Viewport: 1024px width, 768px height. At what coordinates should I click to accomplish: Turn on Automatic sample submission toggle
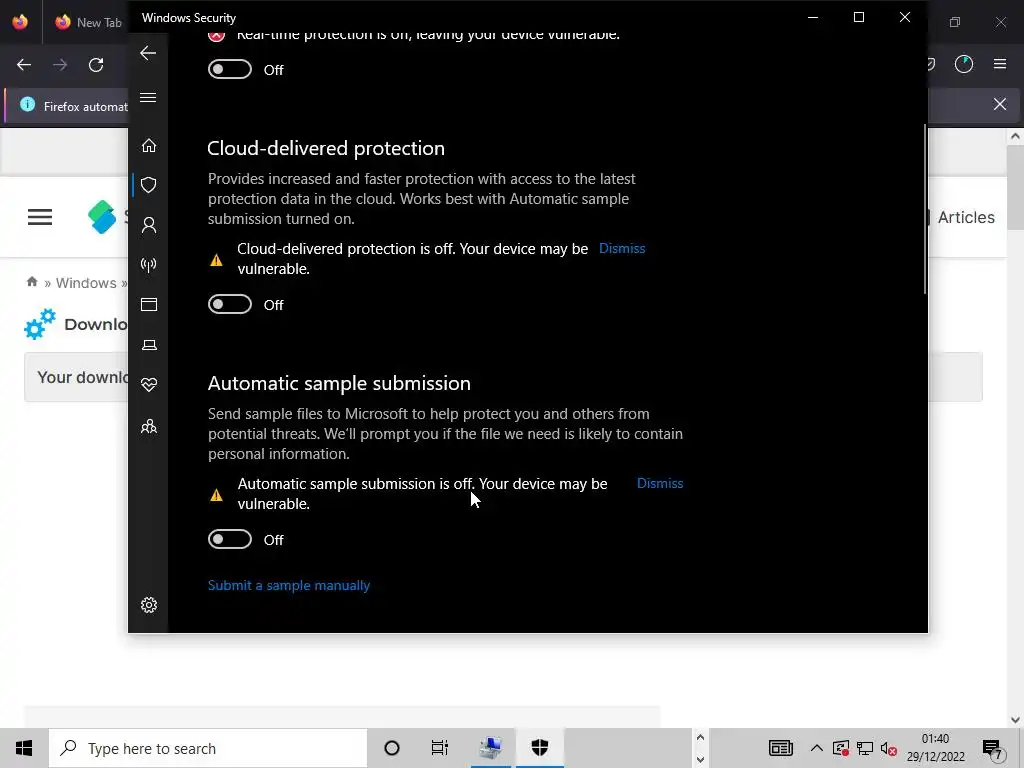tap(230, 539)
